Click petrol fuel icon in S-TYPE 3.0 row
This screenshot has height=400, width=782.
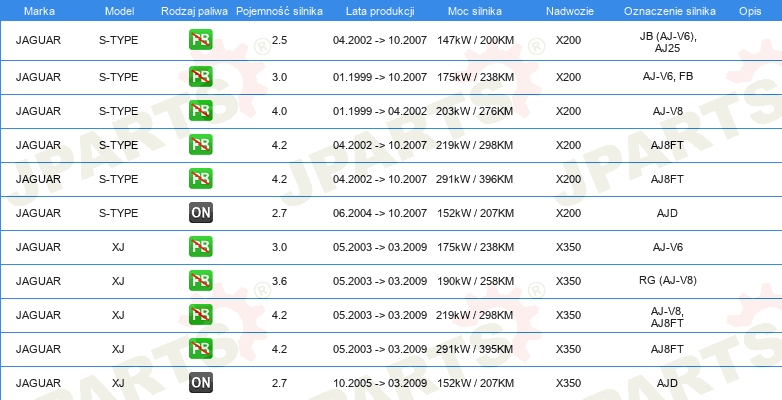[201, 77]
